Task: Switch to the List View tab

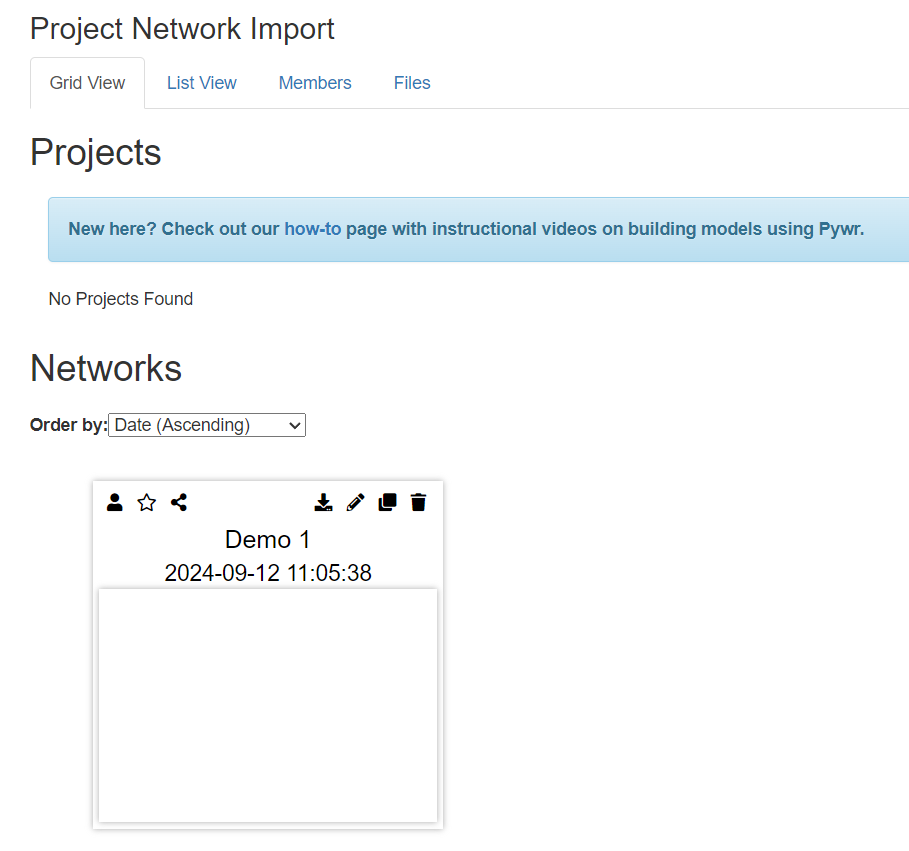Action: 201,83
